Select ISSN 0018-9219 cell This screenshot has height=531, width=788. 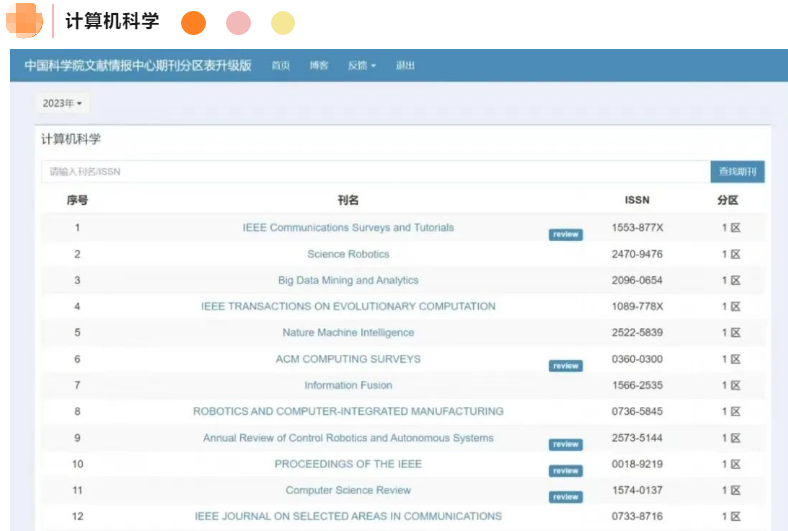(x=637, y=464)
